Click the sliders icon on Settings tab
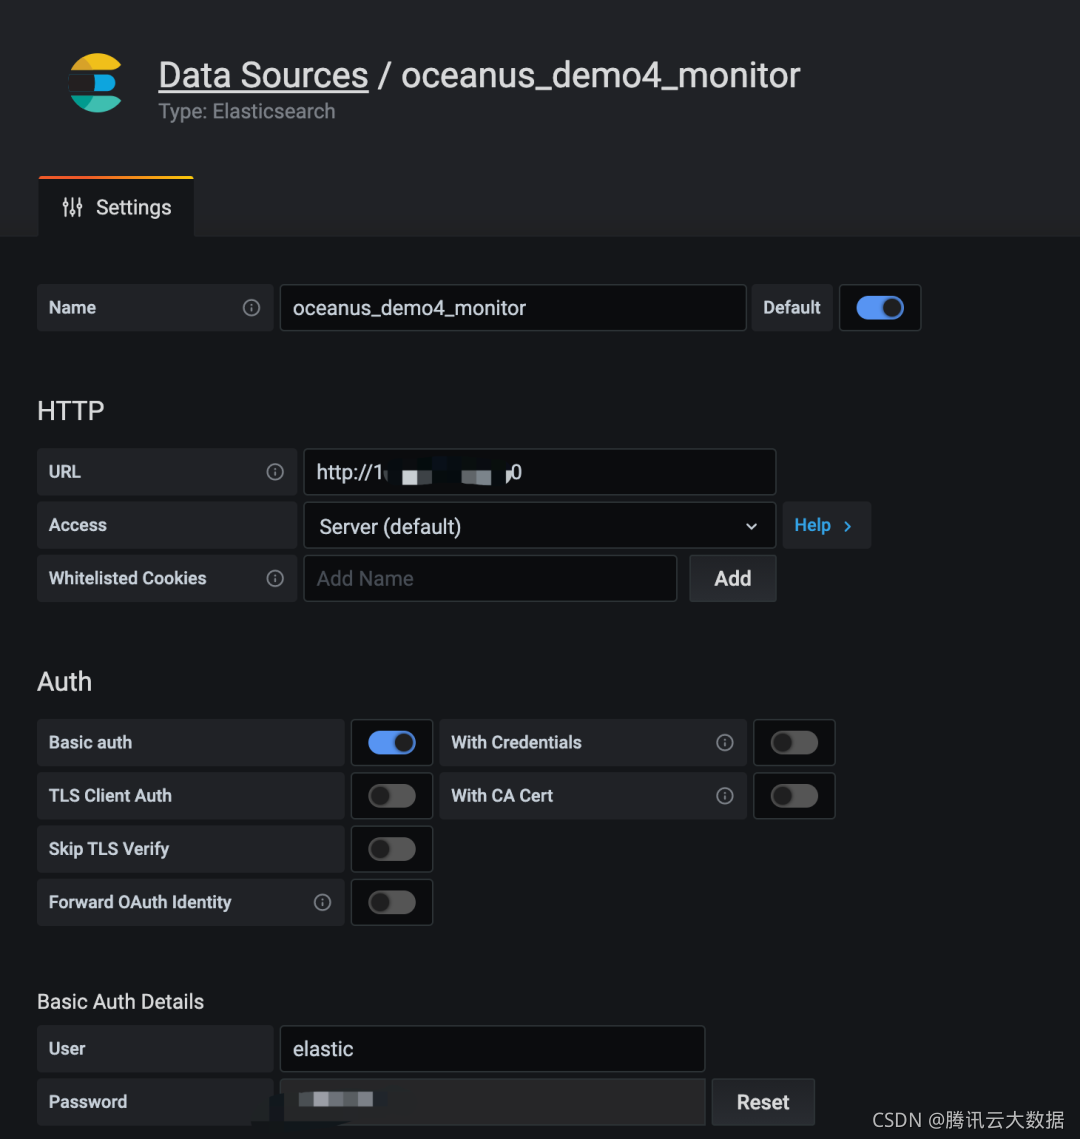This screenshot has height=1139, width=1080. [72, 208]
